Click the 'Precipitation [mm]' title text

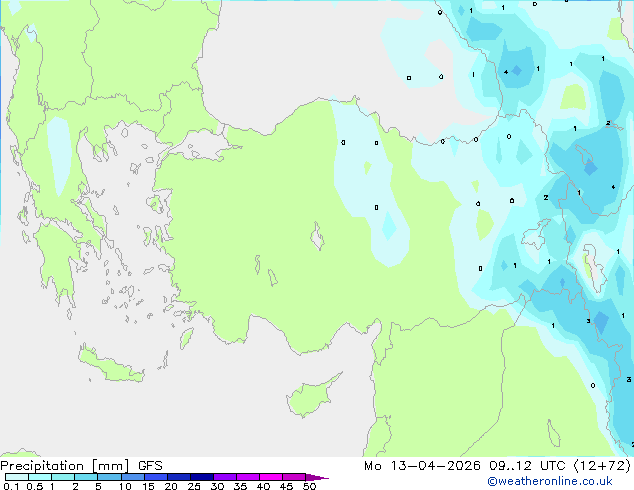tap(65, 466)
